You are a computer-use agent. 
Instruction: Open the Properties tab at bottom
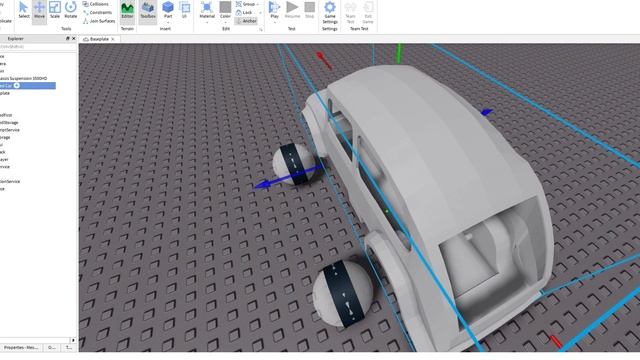21,347
